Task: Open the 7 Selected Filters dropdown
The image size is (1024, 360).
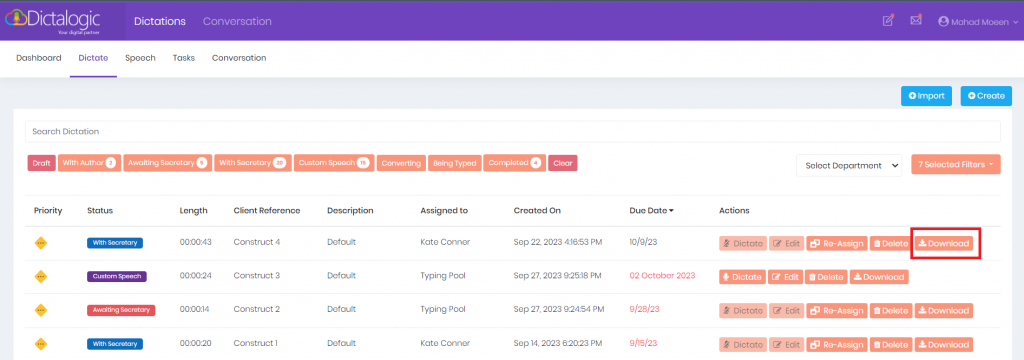Action: (956, 165)
